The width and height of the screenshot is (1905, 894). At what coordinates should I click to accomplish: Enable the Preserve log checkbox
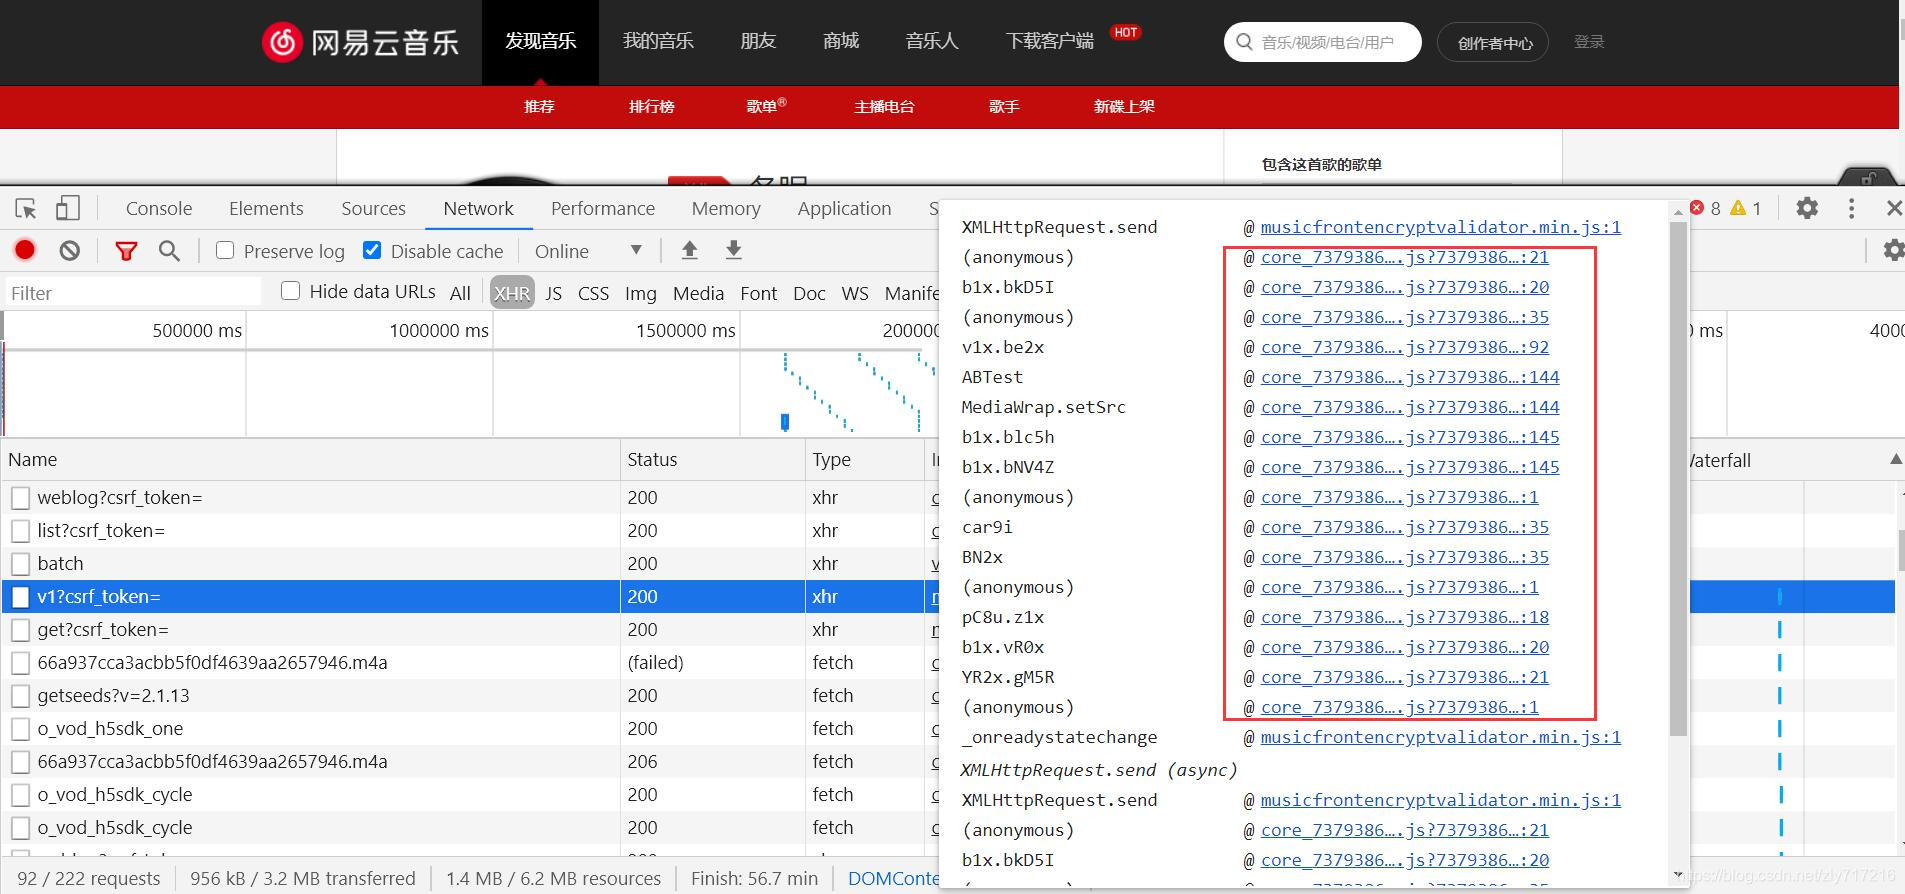pyautogui.click(x=225, y=250)
